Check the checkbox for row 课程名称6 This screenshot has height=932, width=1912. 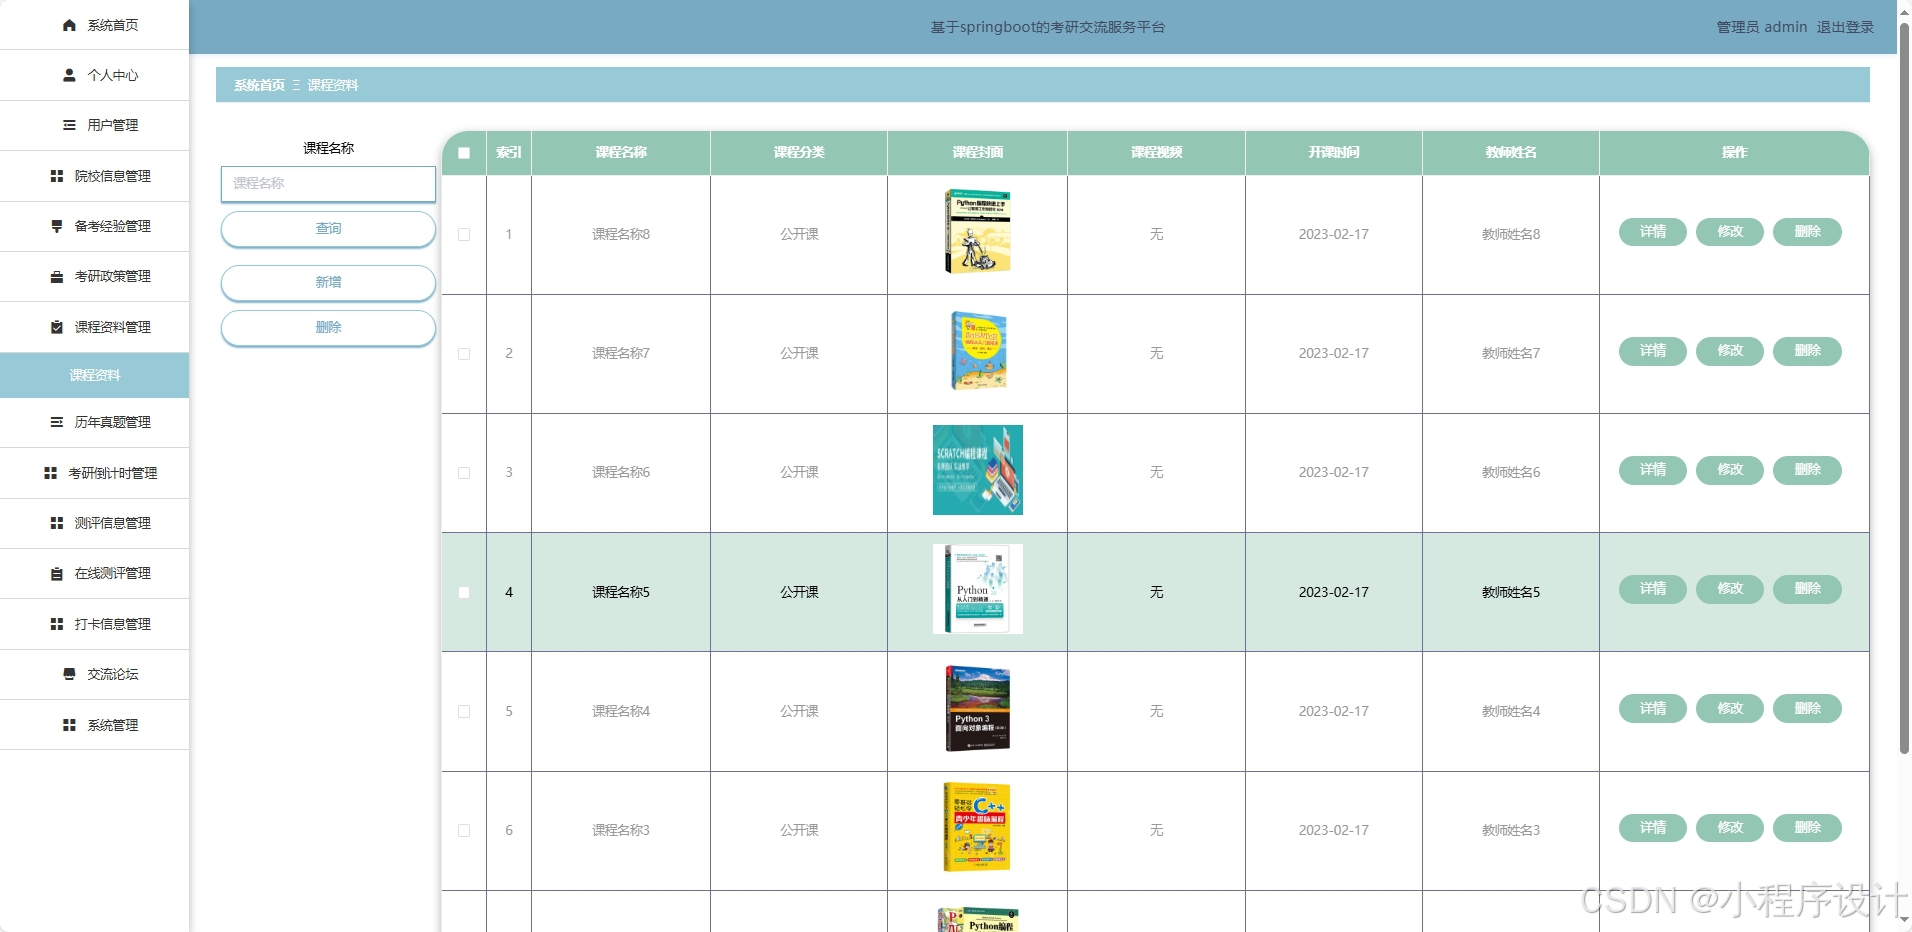(464, 473)
